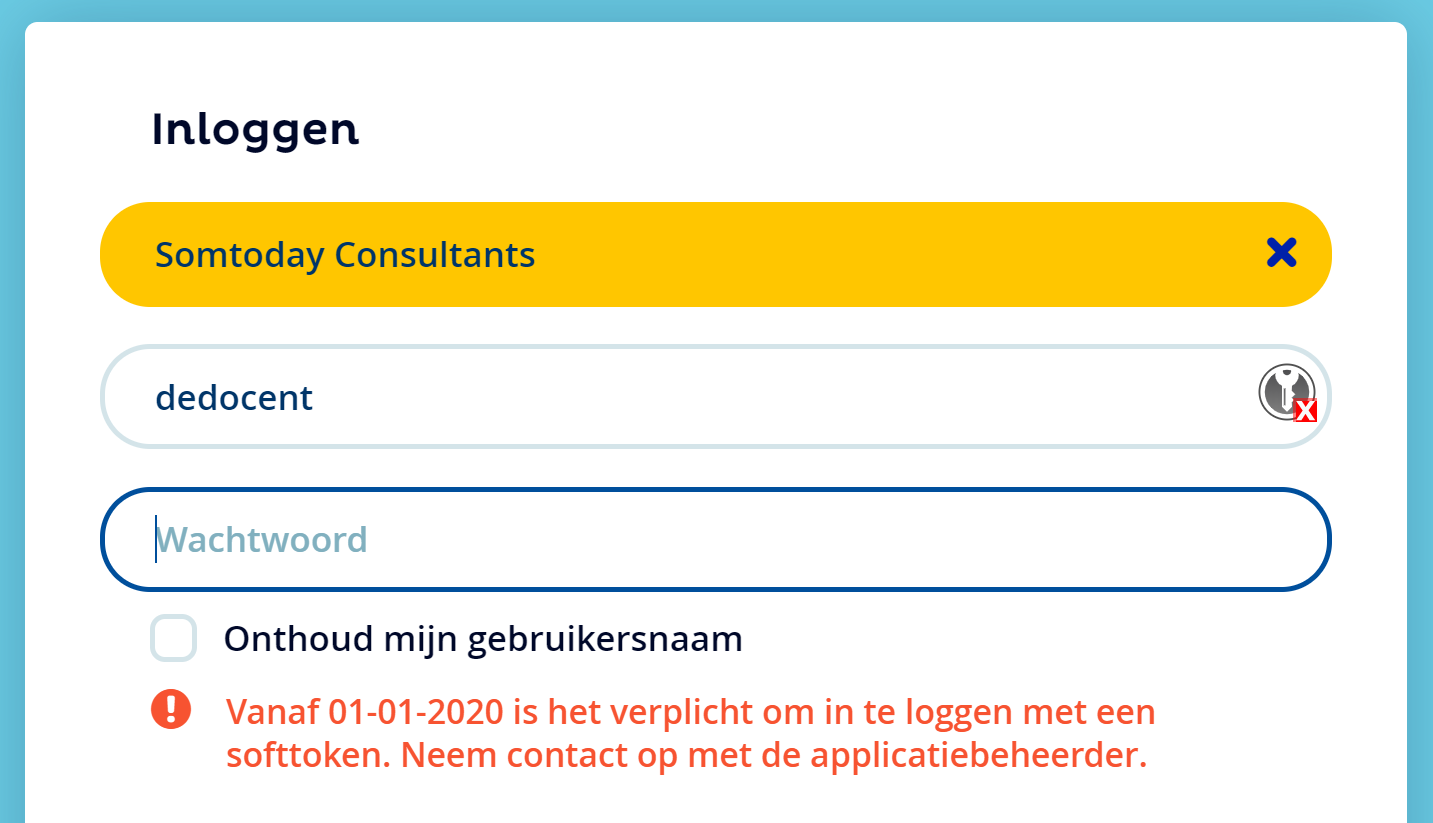
Task: Click the 'Somtoday Consultants' text label
Action: click(x=345, y=255)
